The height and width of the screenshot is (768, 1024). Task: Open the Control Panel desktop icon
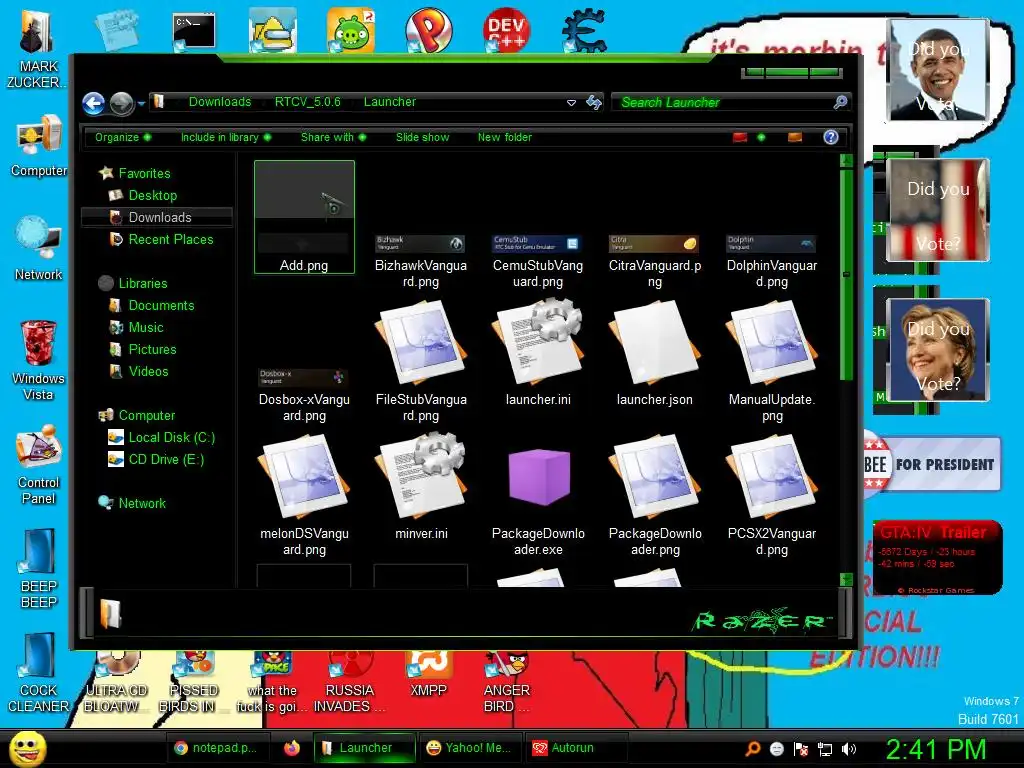(38, 465)
